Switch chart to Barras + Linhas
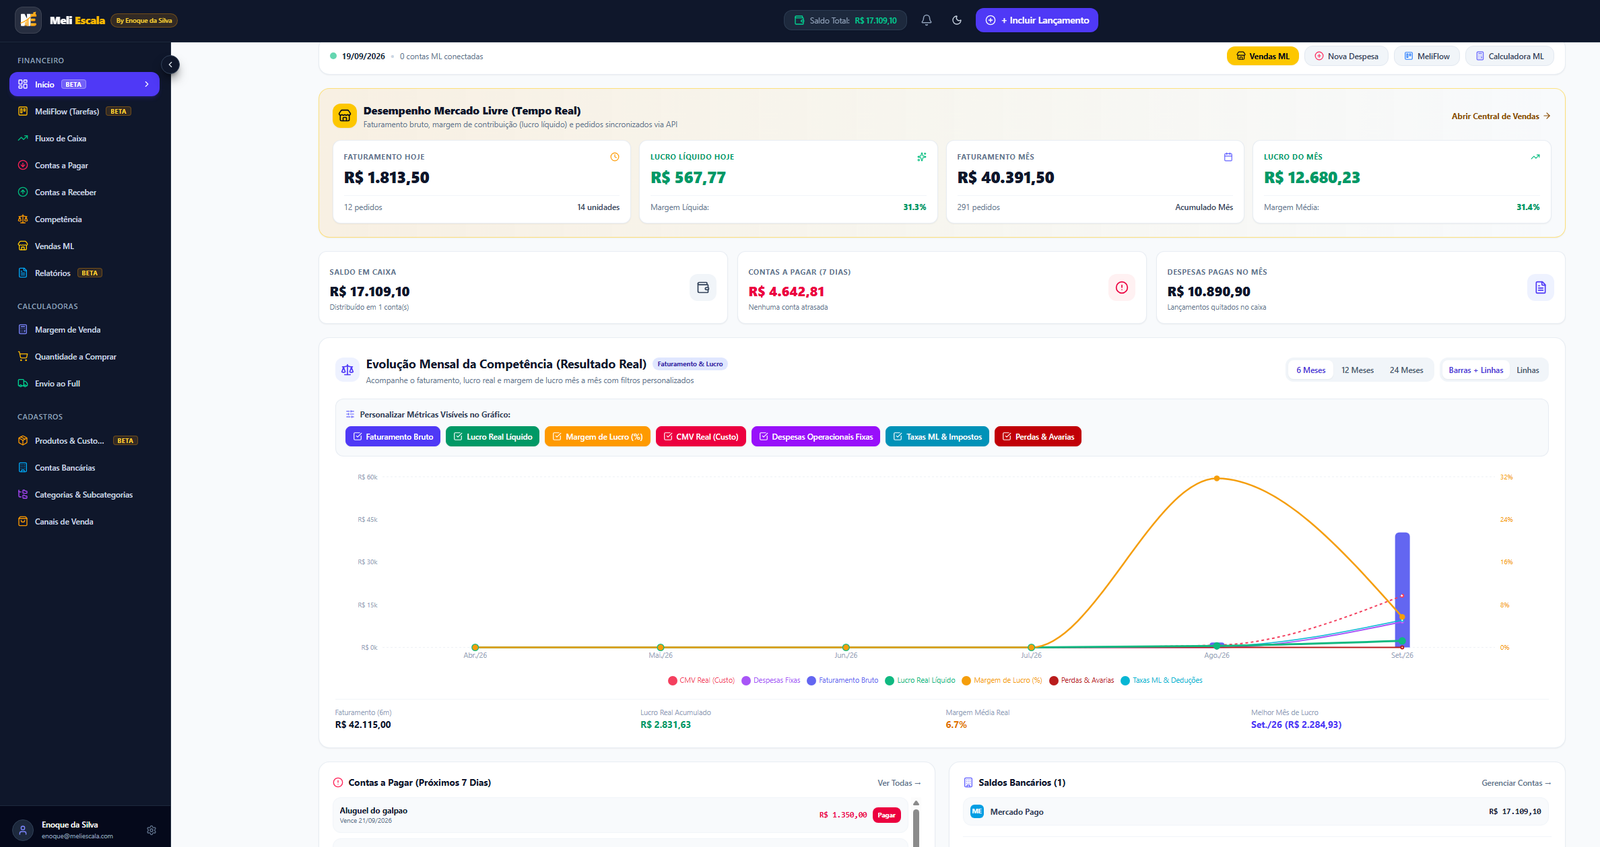1600x847 pixels. (1476, 370)
